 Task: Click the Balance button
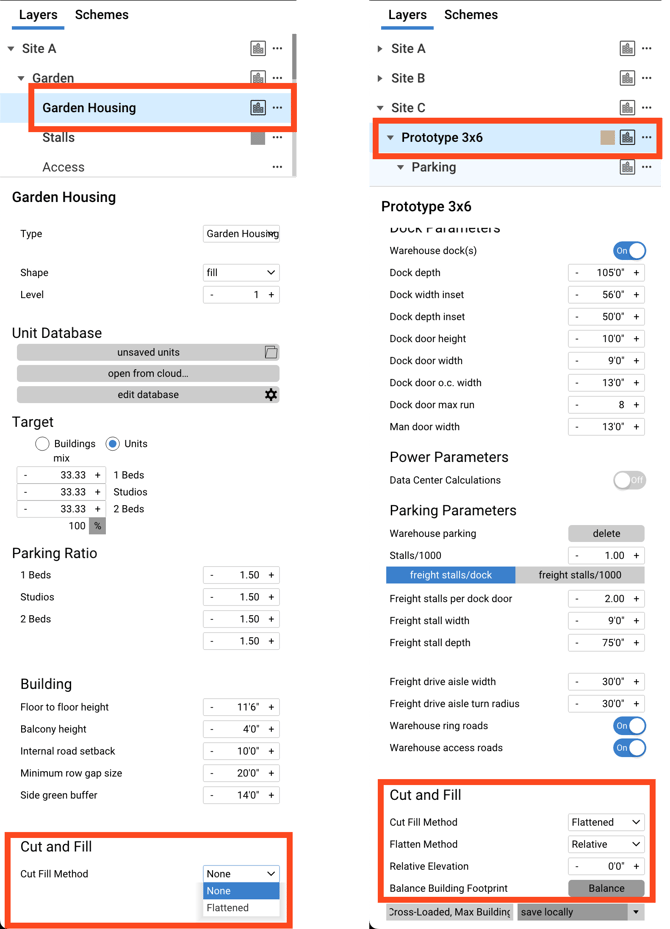[x=606, y=888]
